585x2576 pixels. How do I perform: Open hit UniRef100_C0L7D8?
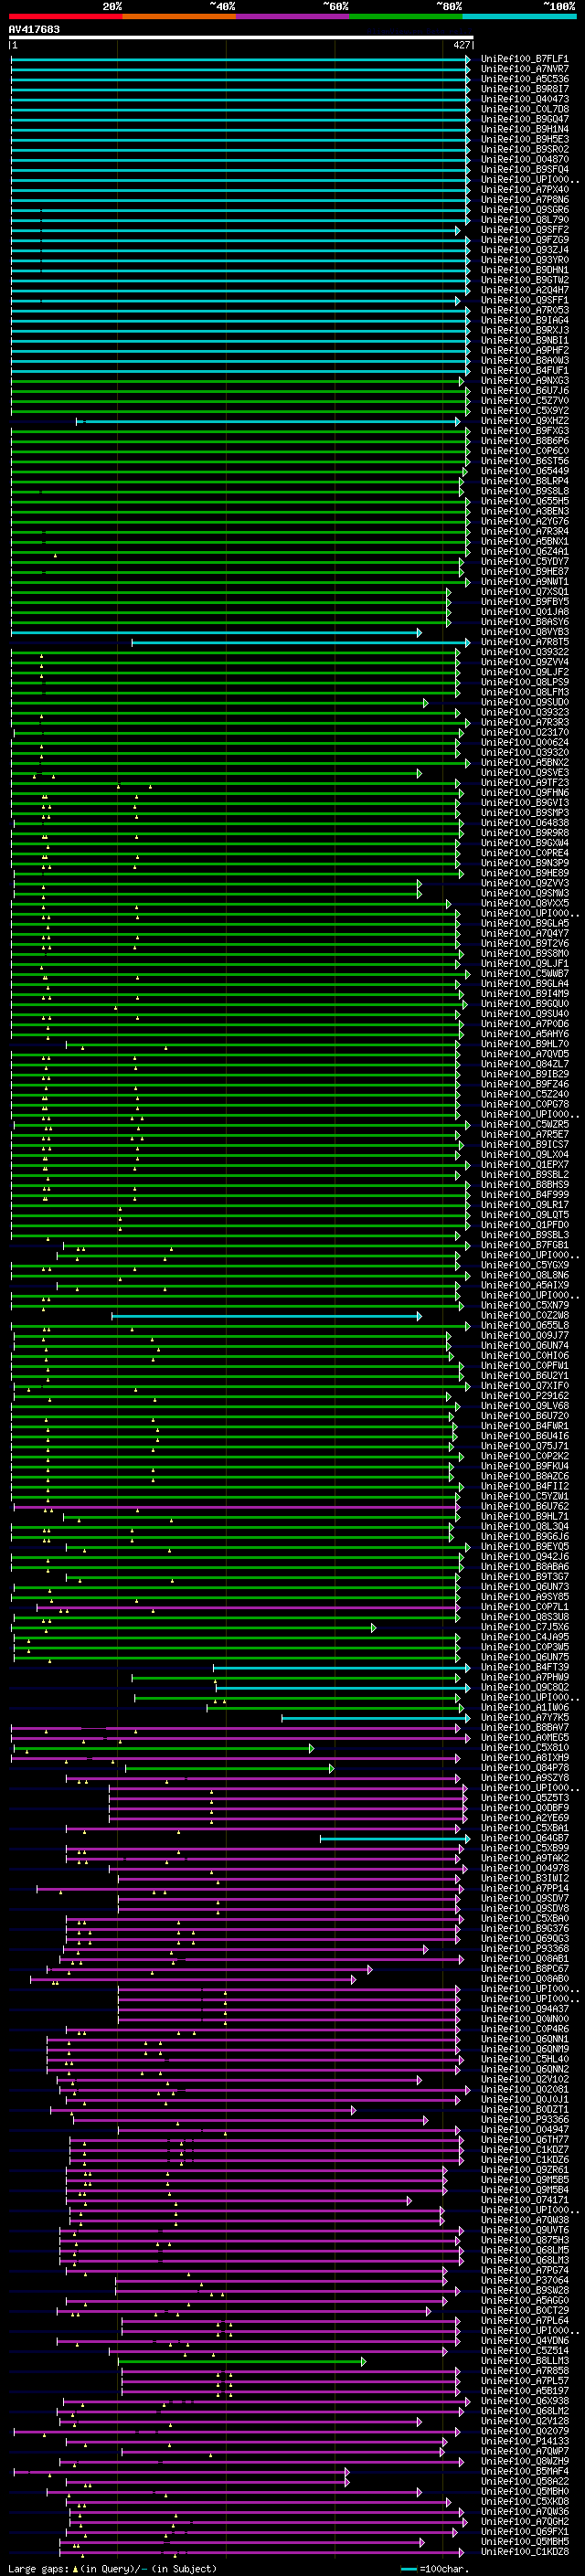(x=524, y=109)
